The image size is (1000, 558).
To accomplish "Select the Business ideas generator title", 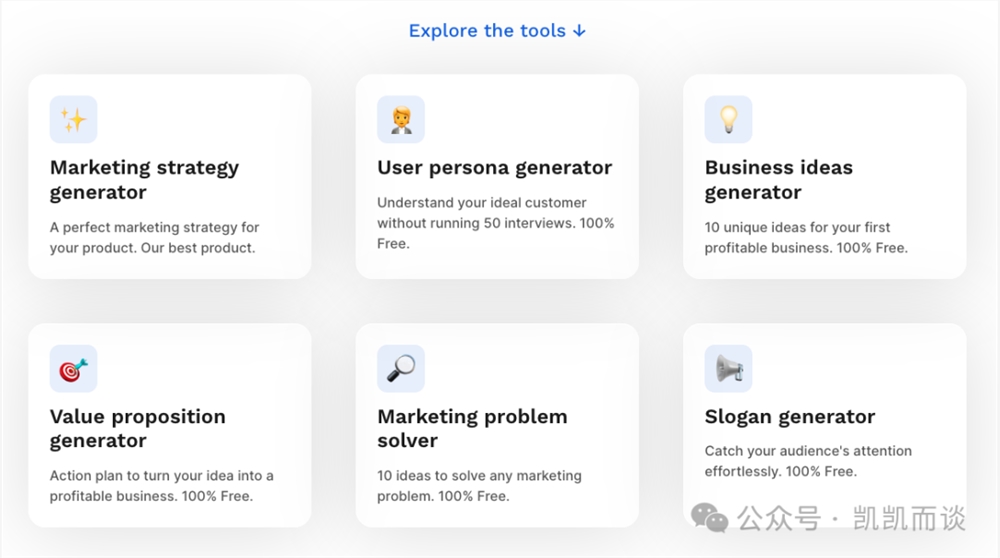I will click(778, 180).
